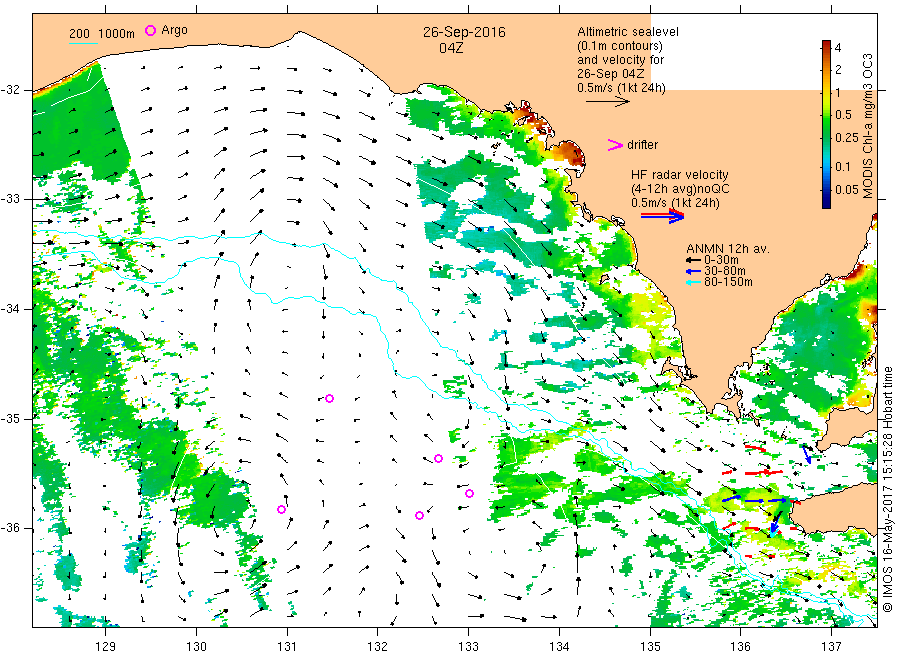Click the magenta Argo circle in the legend
900x660 pixels.
(150, 30)
